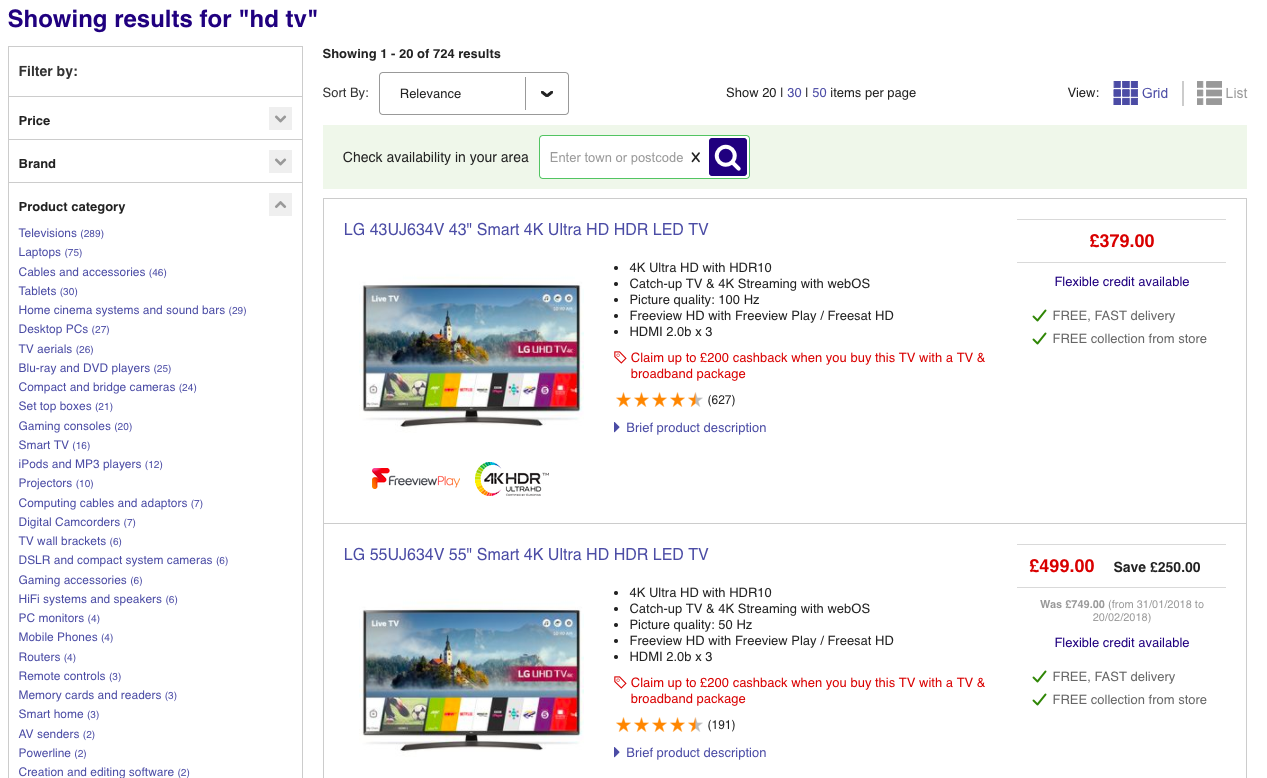Click the 4K HDR Ultra HD badge

[512, 479]
